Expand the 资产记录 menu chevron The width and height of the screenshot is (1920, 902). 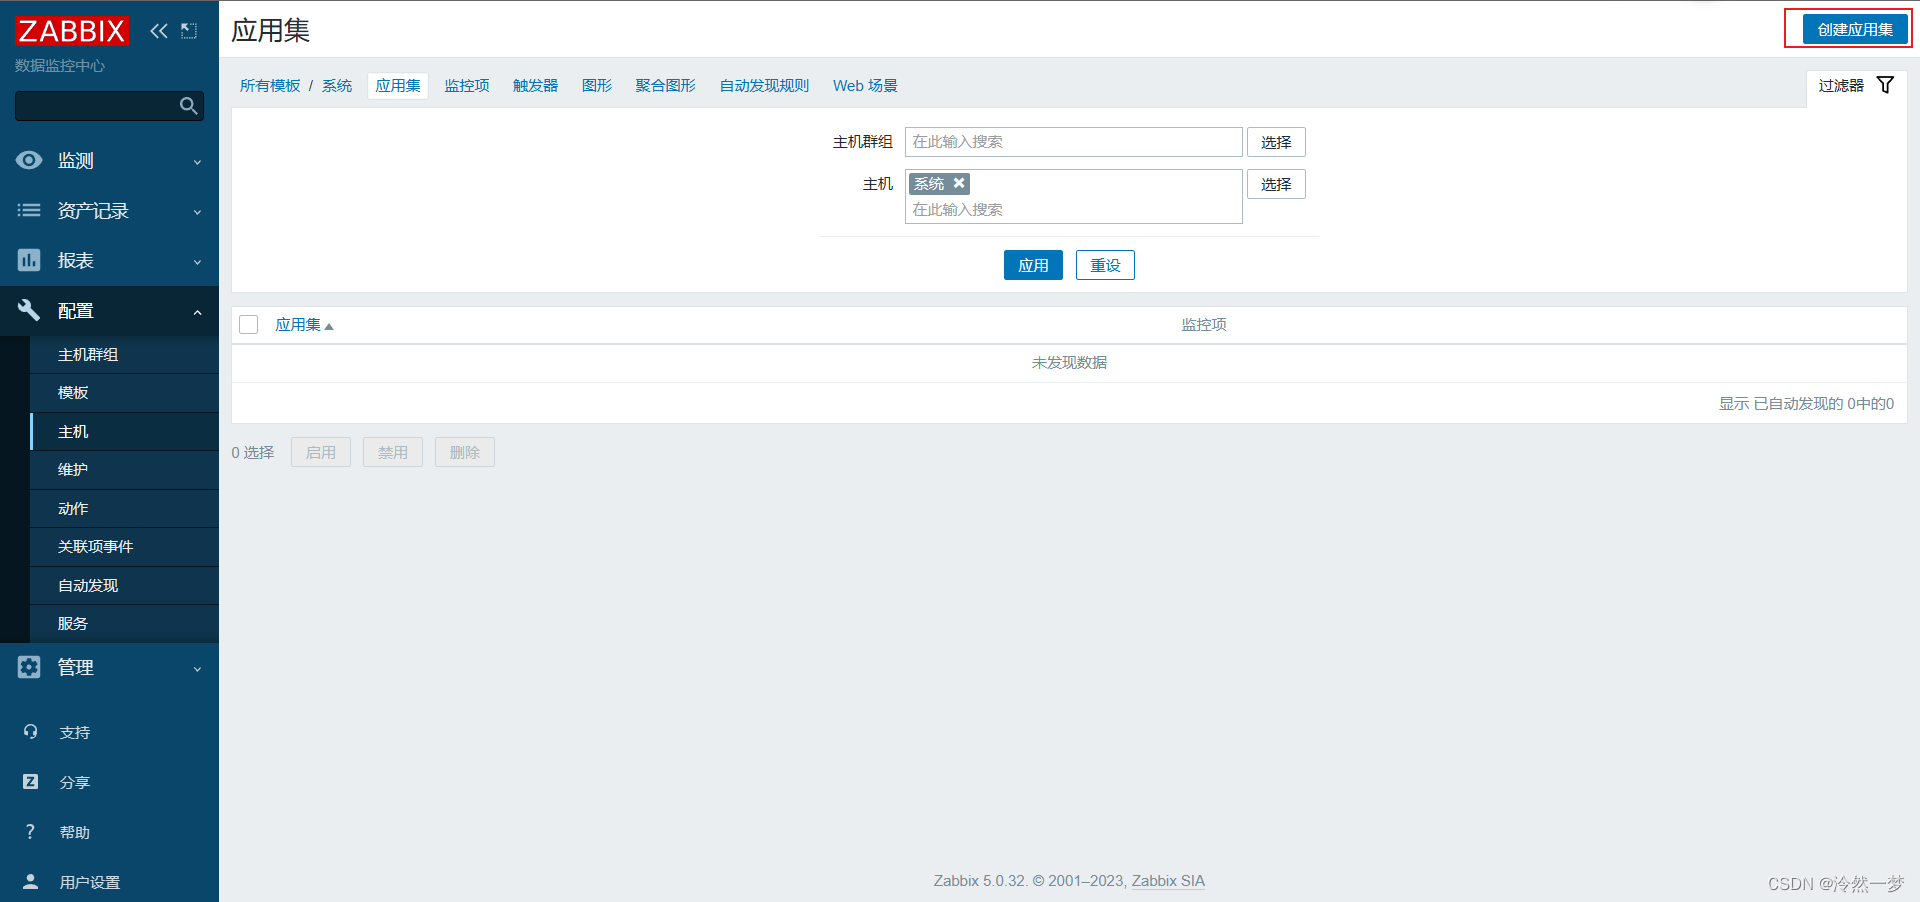pos(197,212)
